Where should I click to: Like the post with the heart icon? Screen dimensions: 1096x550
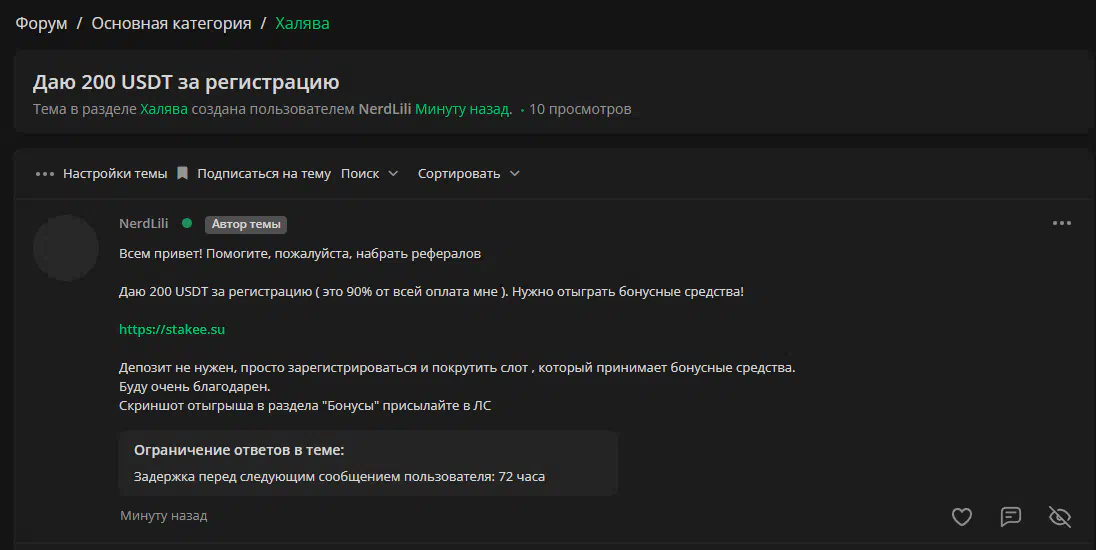(962, 516)
